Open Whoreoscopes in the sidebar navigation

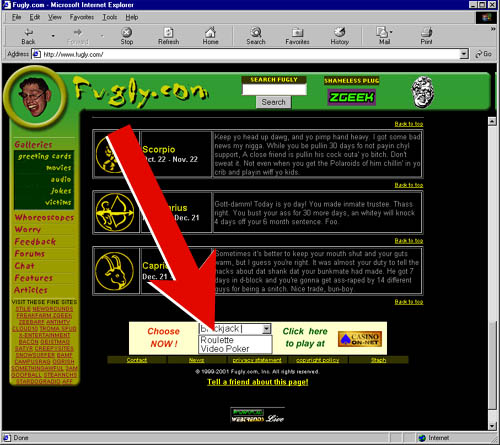[x=44, y=218]
